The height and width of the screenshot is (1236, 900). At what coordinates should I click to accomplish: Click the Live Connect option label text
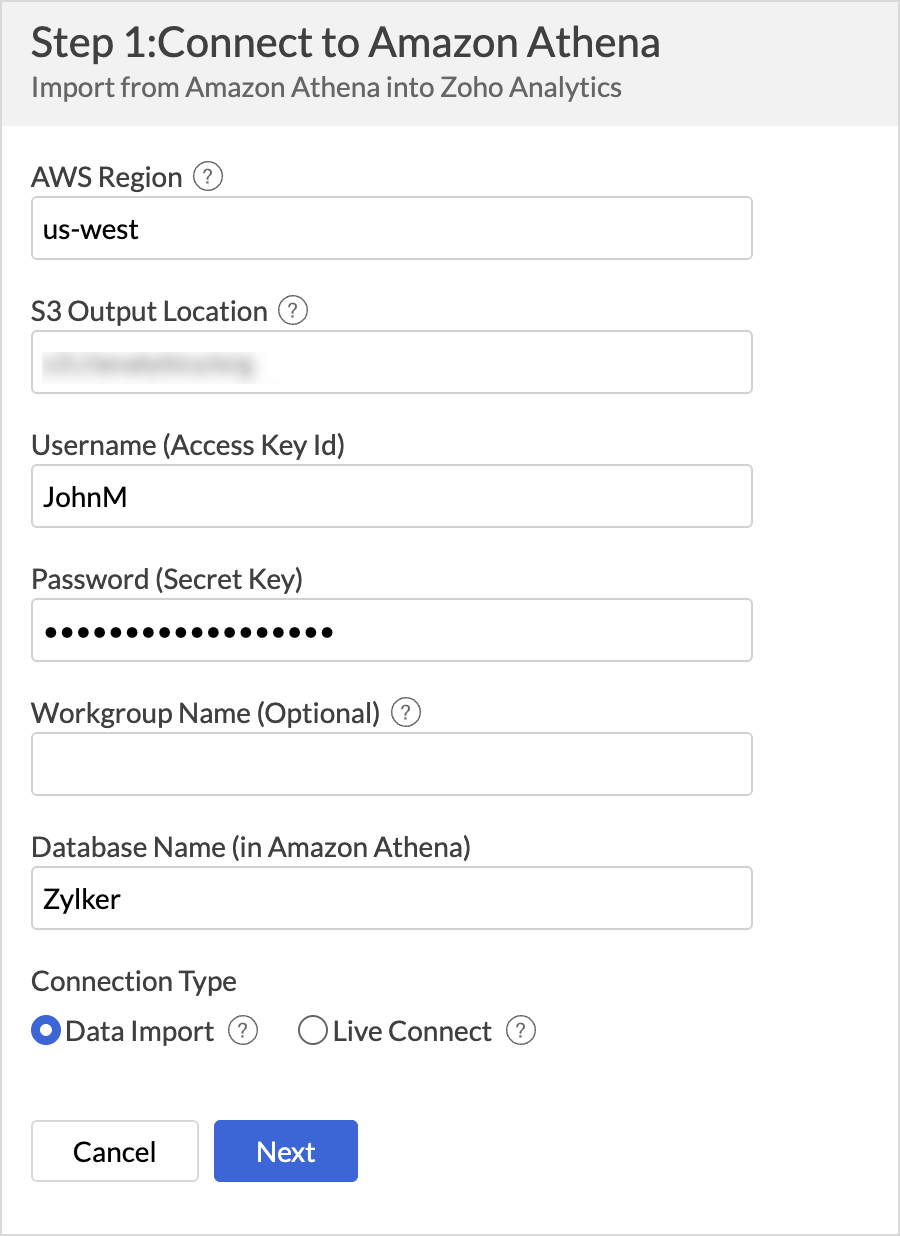(x=412, y=1031)
